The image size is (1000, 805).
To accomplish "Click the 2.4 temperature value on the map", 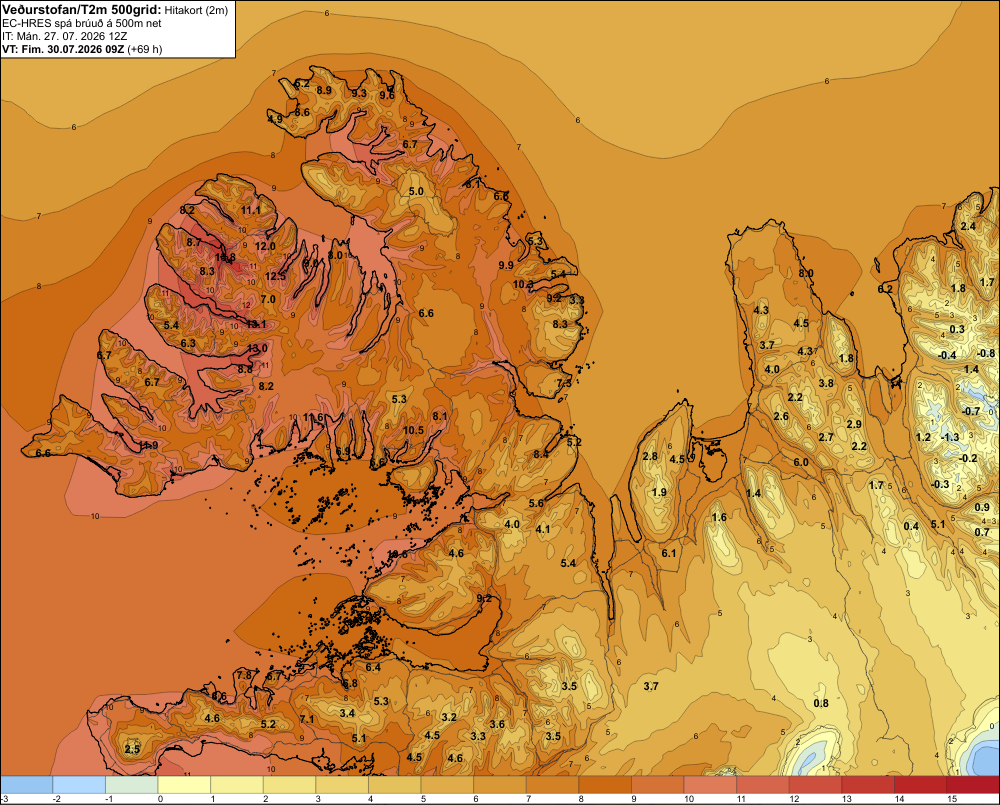I will (968, 226).
